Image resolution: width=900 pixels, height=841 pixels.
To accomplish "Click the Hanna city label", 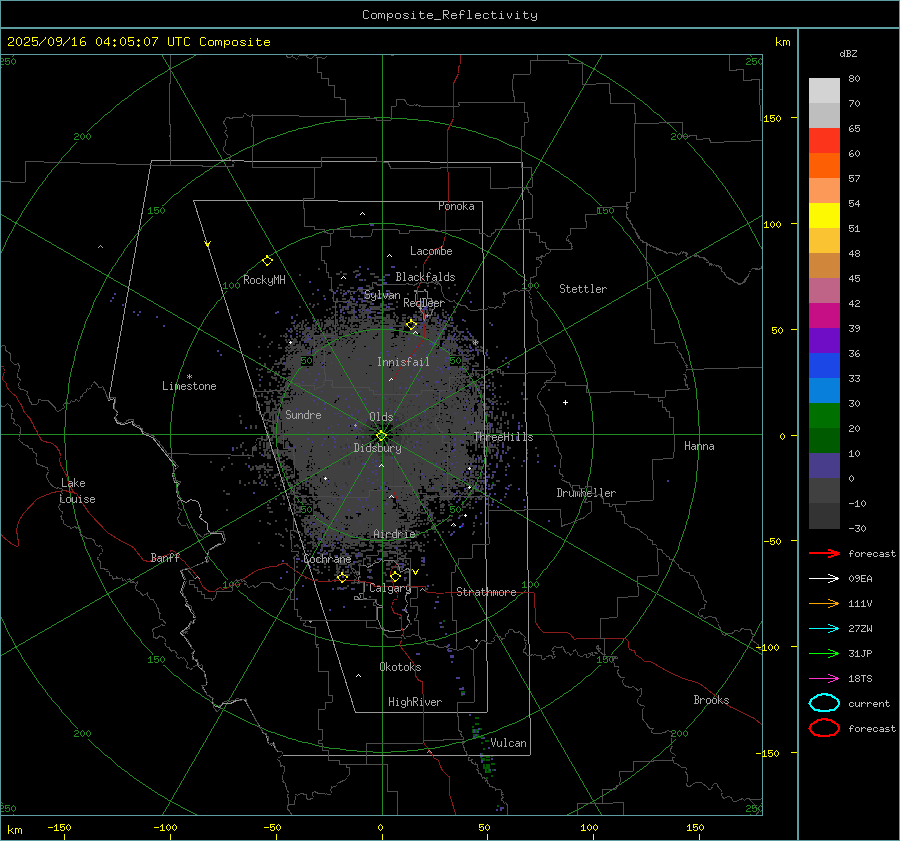I will click(x=699, y=446).
